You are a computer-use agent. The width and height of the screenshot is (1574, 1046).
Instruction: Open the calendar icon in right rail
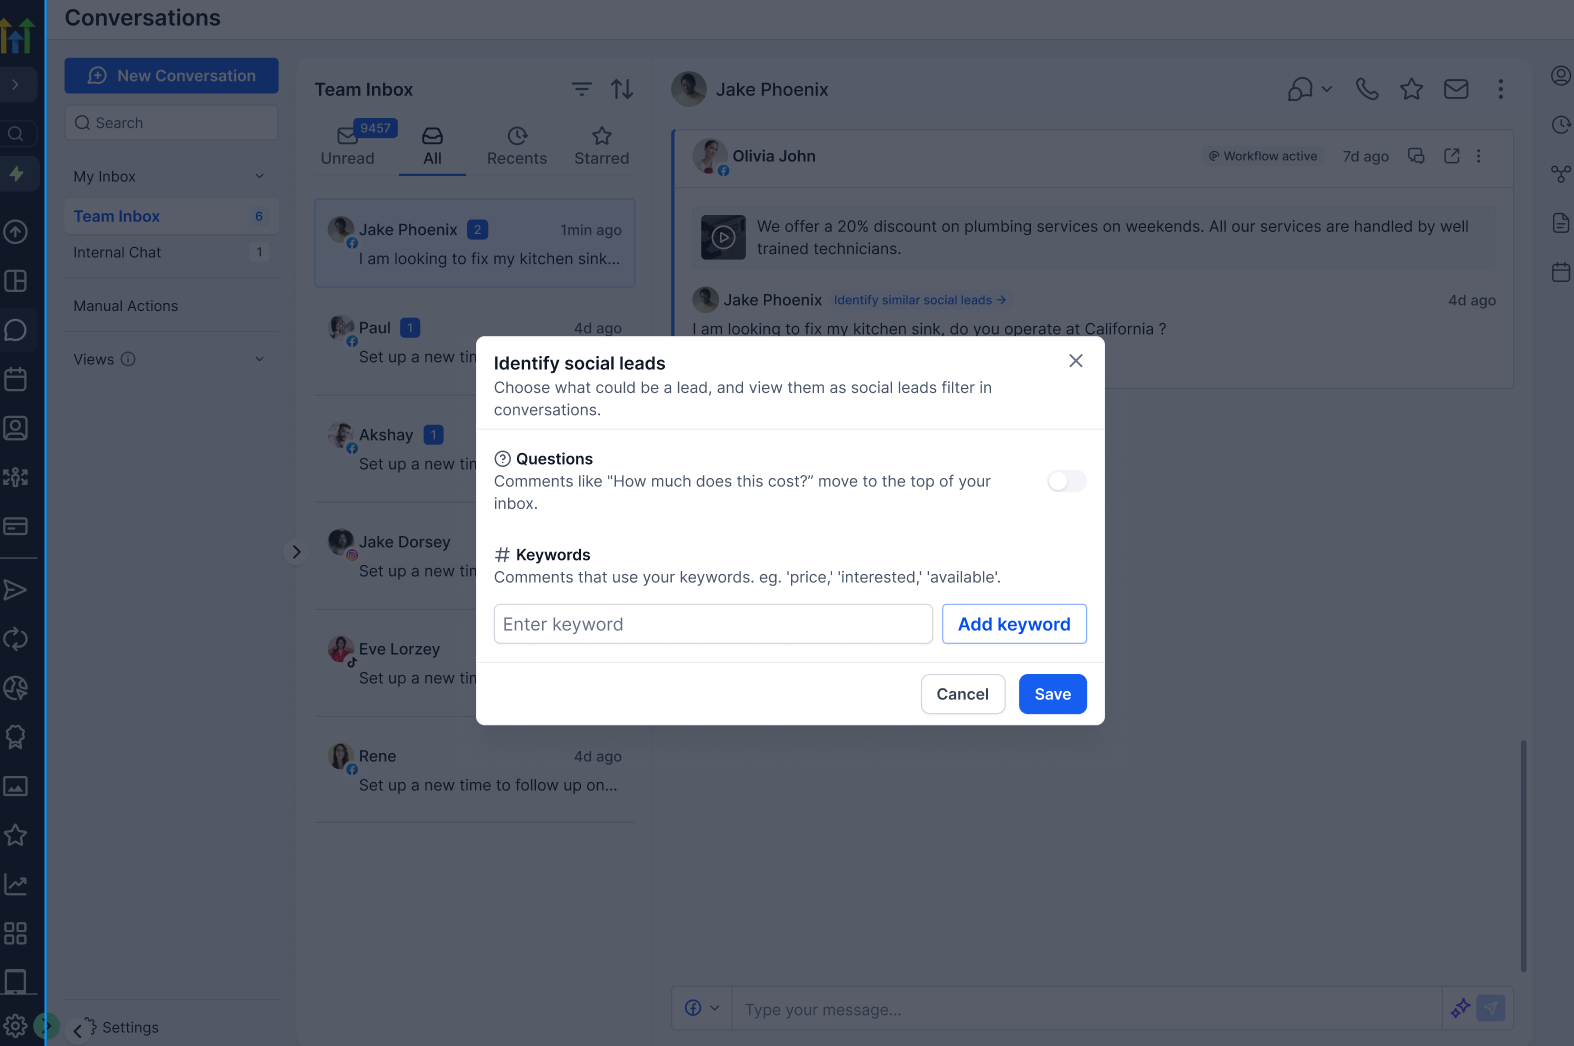[x=1560, y=271]
